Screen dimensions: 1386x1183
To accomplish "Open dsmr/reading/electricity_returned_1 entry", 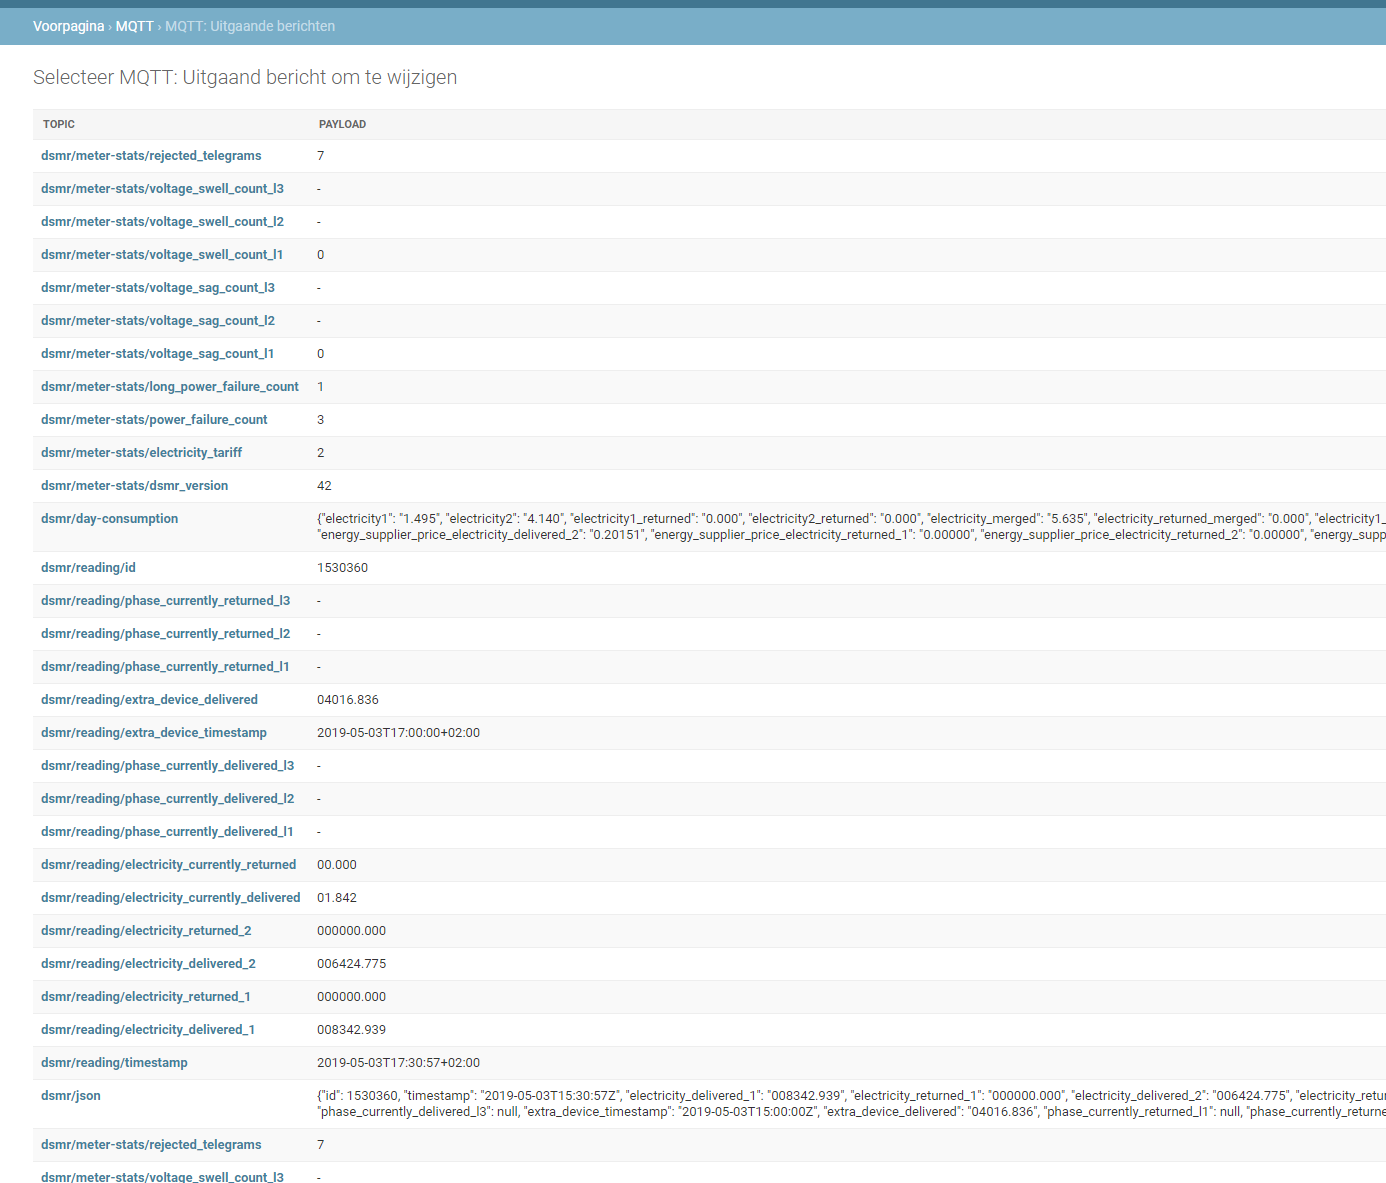I will coord(145,997).
